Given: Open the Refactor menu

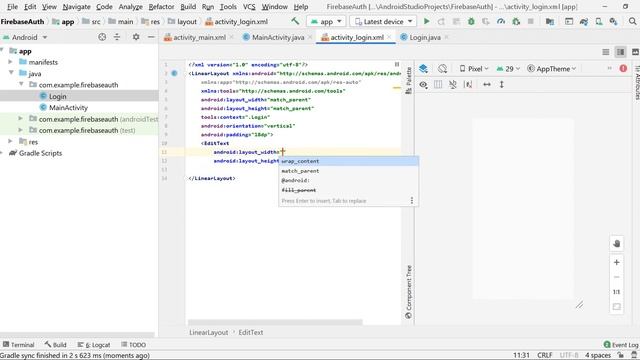Looking at the screenshot, I should (x=161, y=7).
